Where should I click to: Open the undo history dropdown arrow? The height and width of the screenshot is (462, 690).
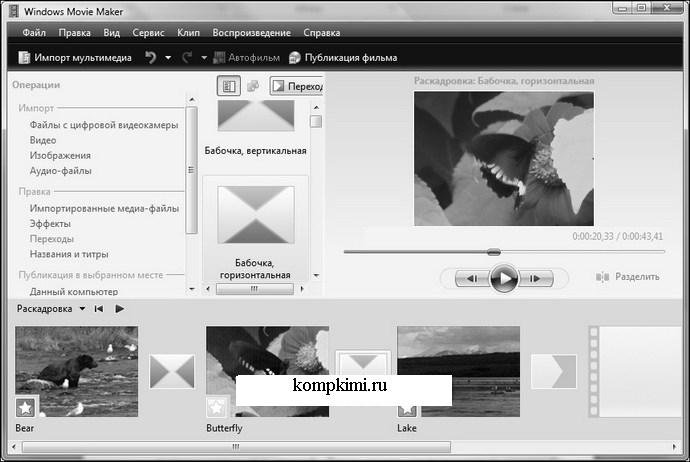168,58
